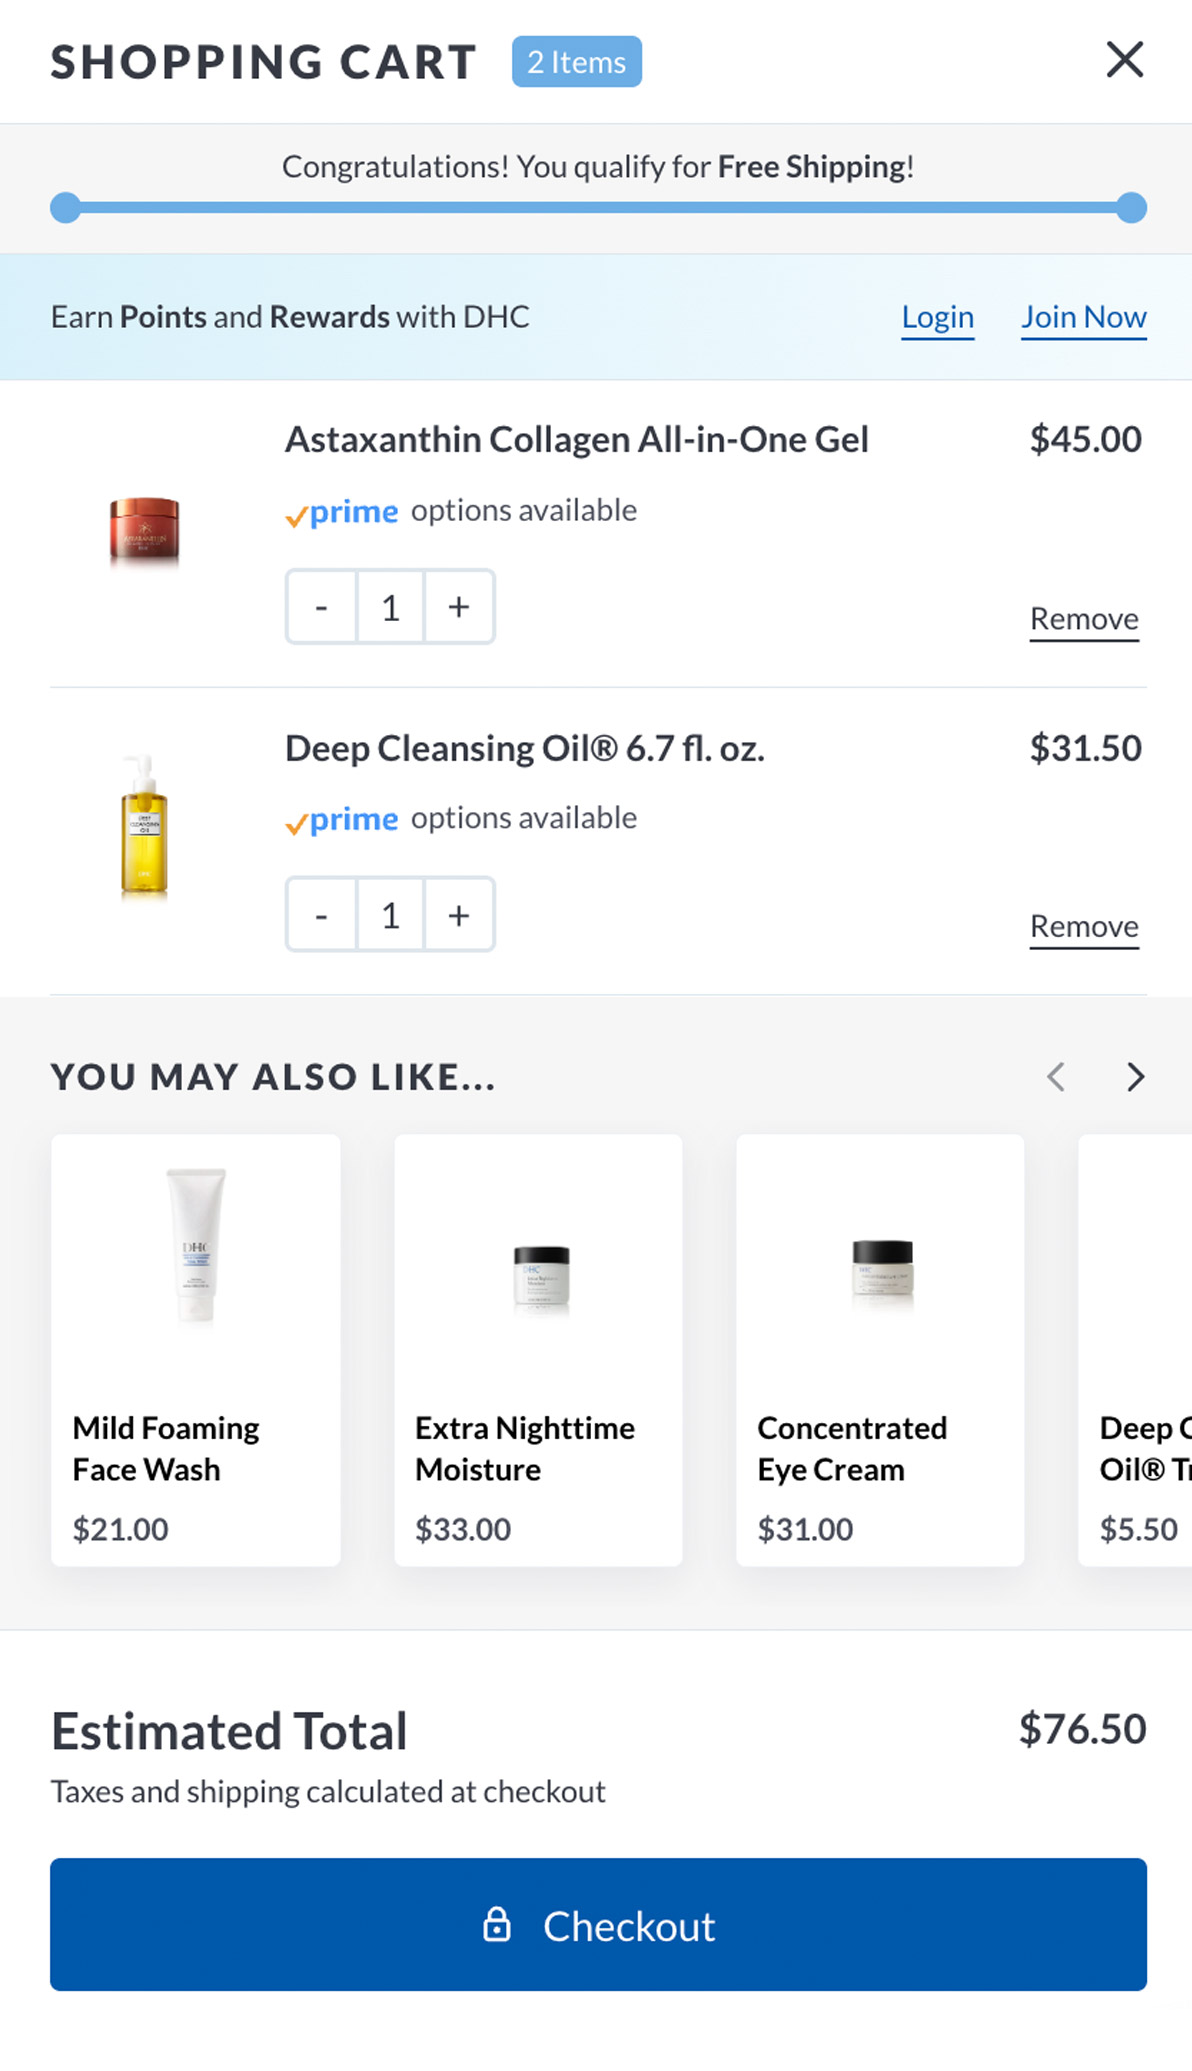Increase Deep Cleansing Oil quantity
The image size is (1192, 2071).
459,915
